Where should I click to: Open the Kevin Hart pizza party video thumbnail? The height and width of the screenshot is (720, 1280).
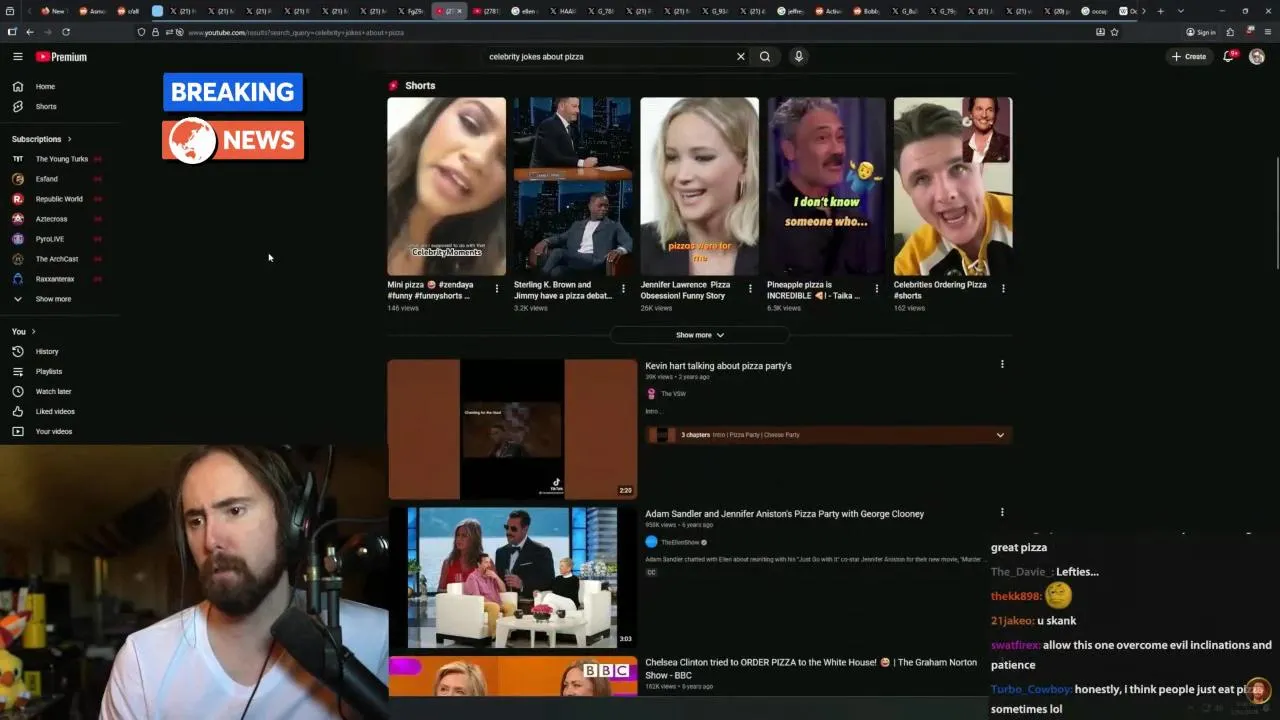(x=512, y=429)
